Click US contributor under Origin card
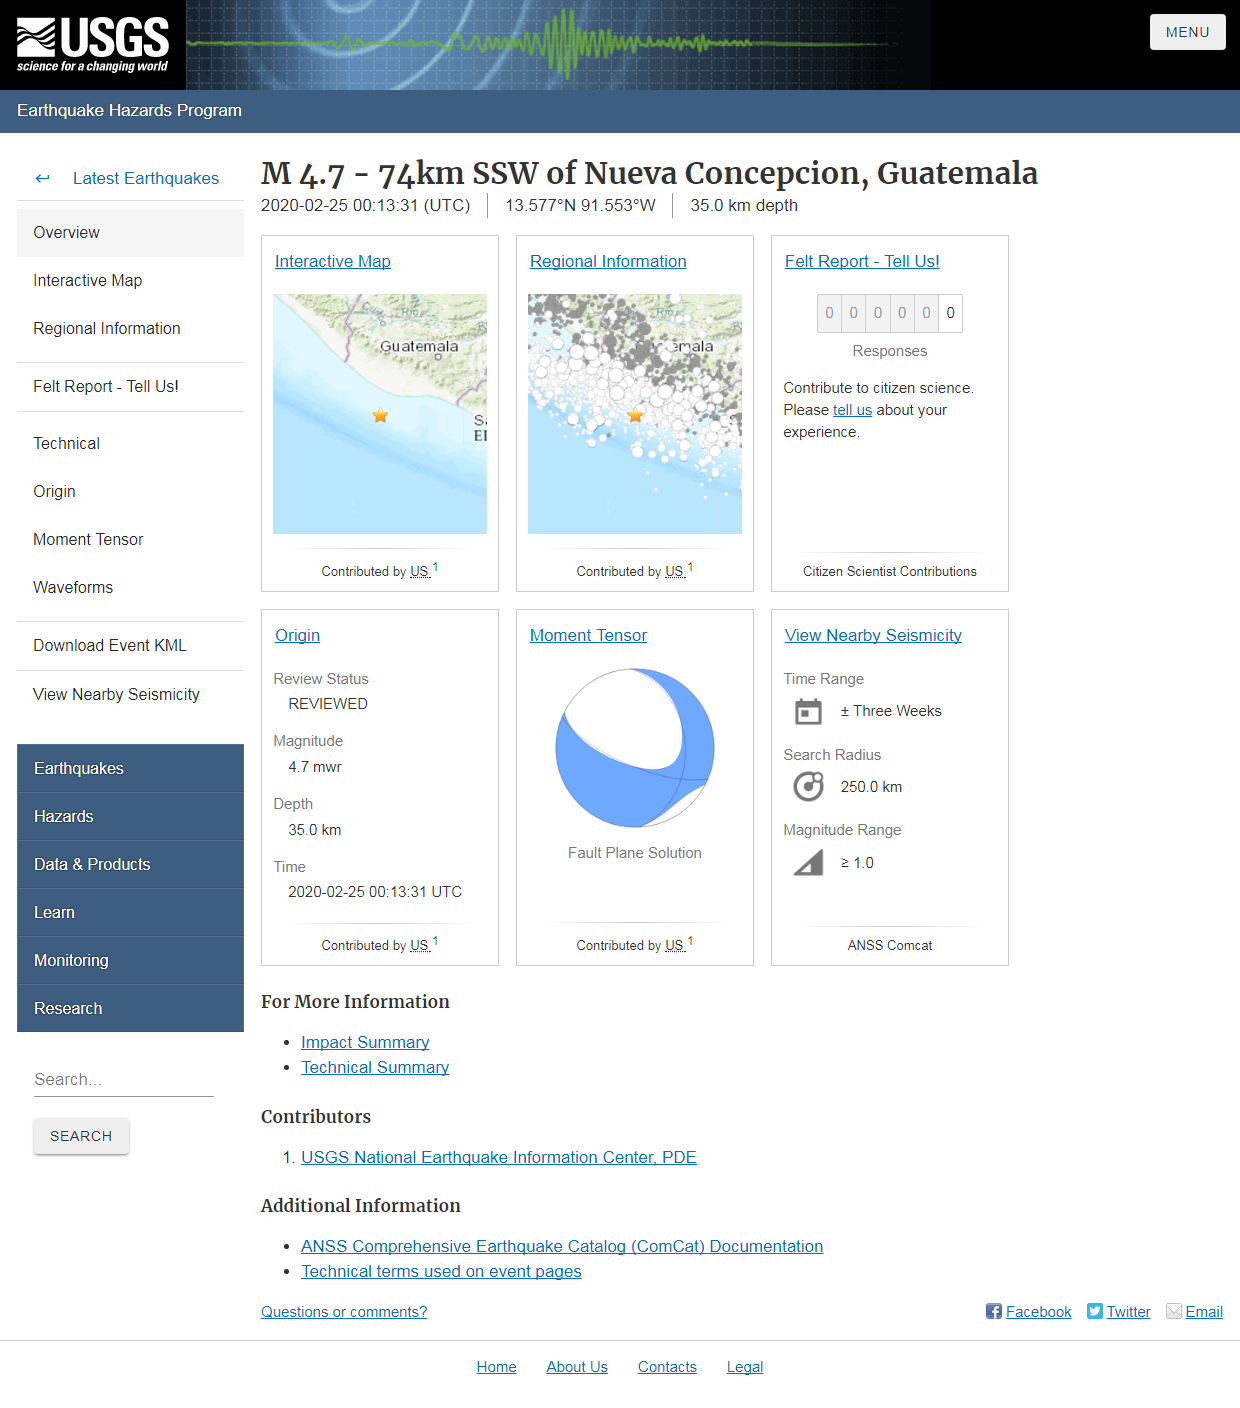This screenshot has height=1408, width=1240. click(420, 945)
